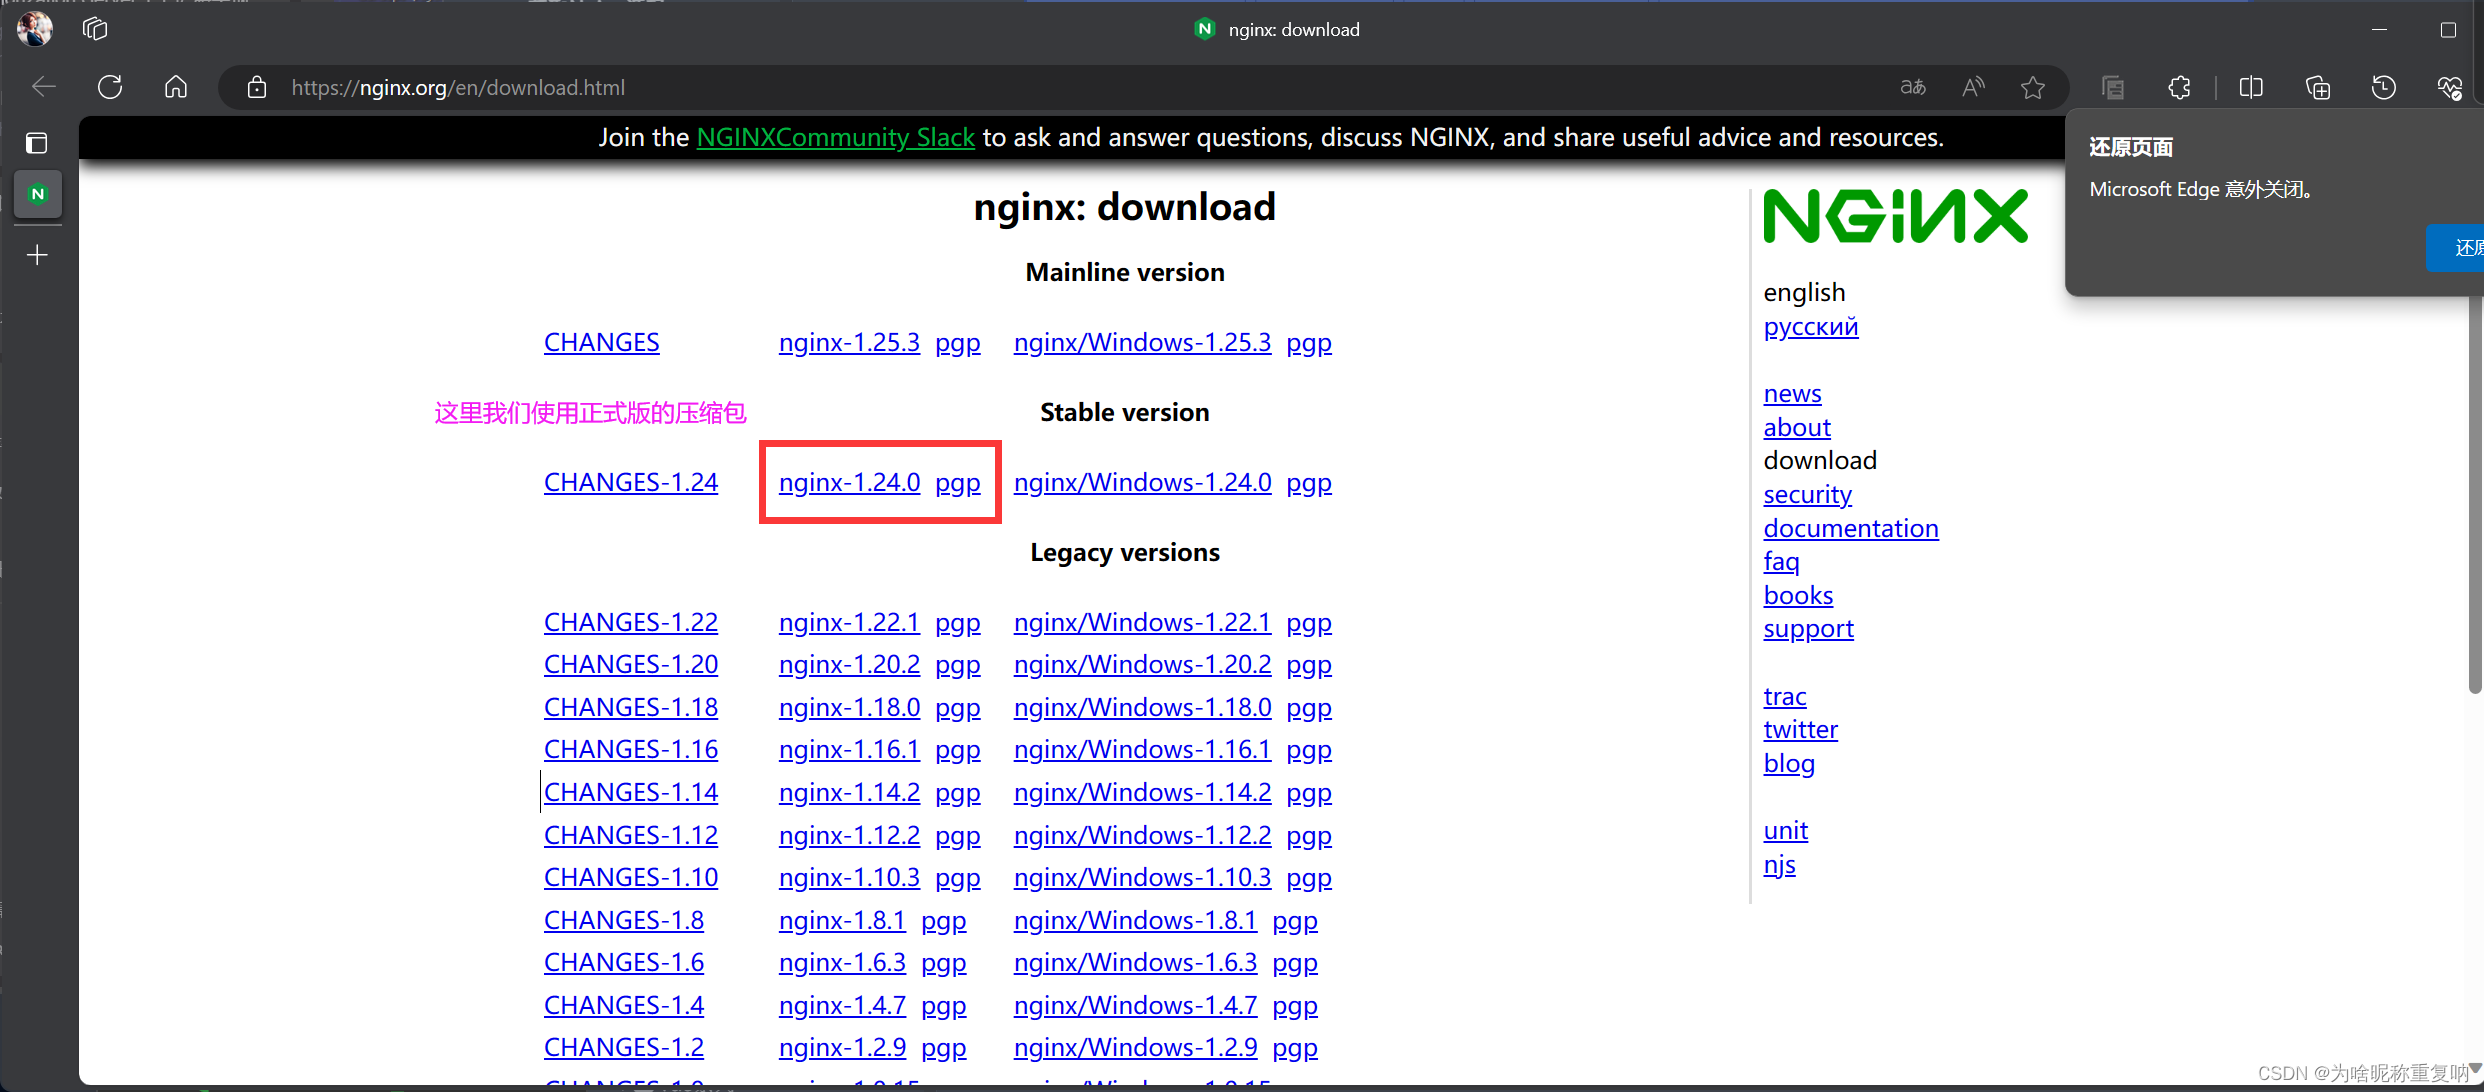Open Browsing history clock icon
This screenshot has width=2484, height=1092.
[2384, 87]
